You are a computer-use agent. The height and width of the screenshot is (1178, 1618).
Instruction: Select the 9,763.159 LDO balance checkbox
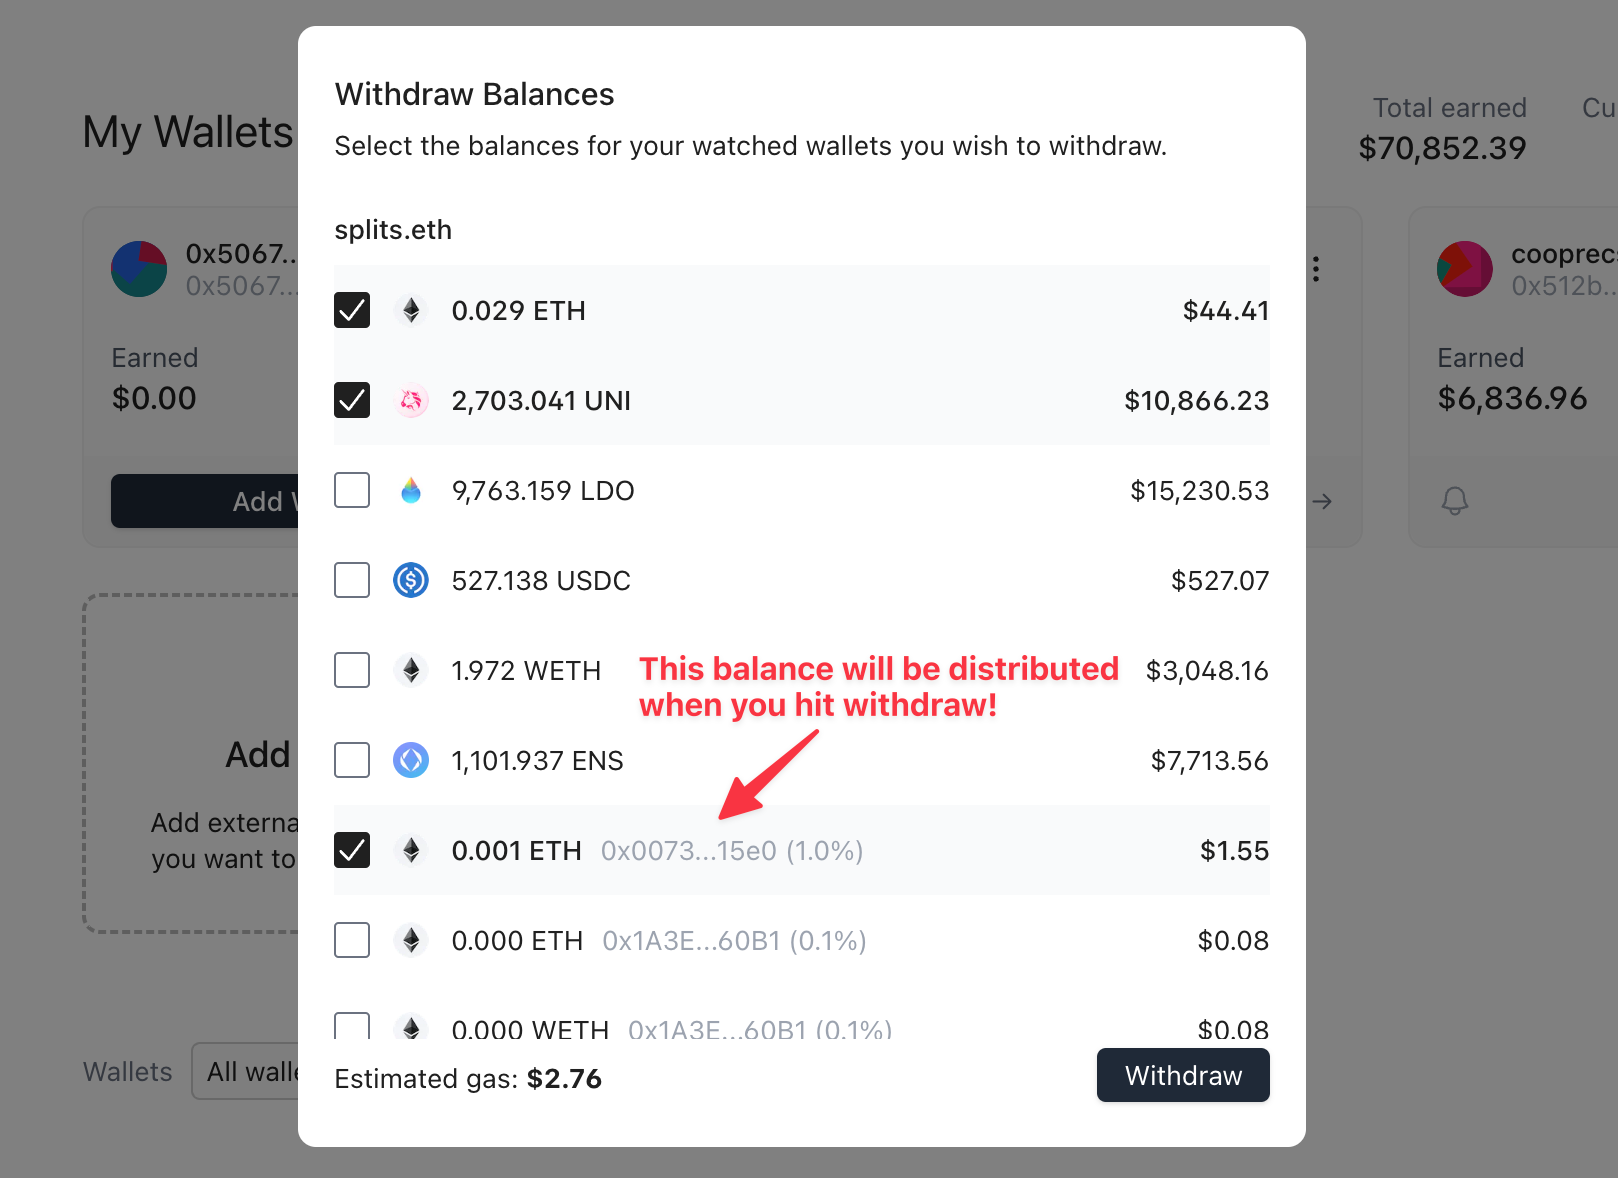coord(352,491)
